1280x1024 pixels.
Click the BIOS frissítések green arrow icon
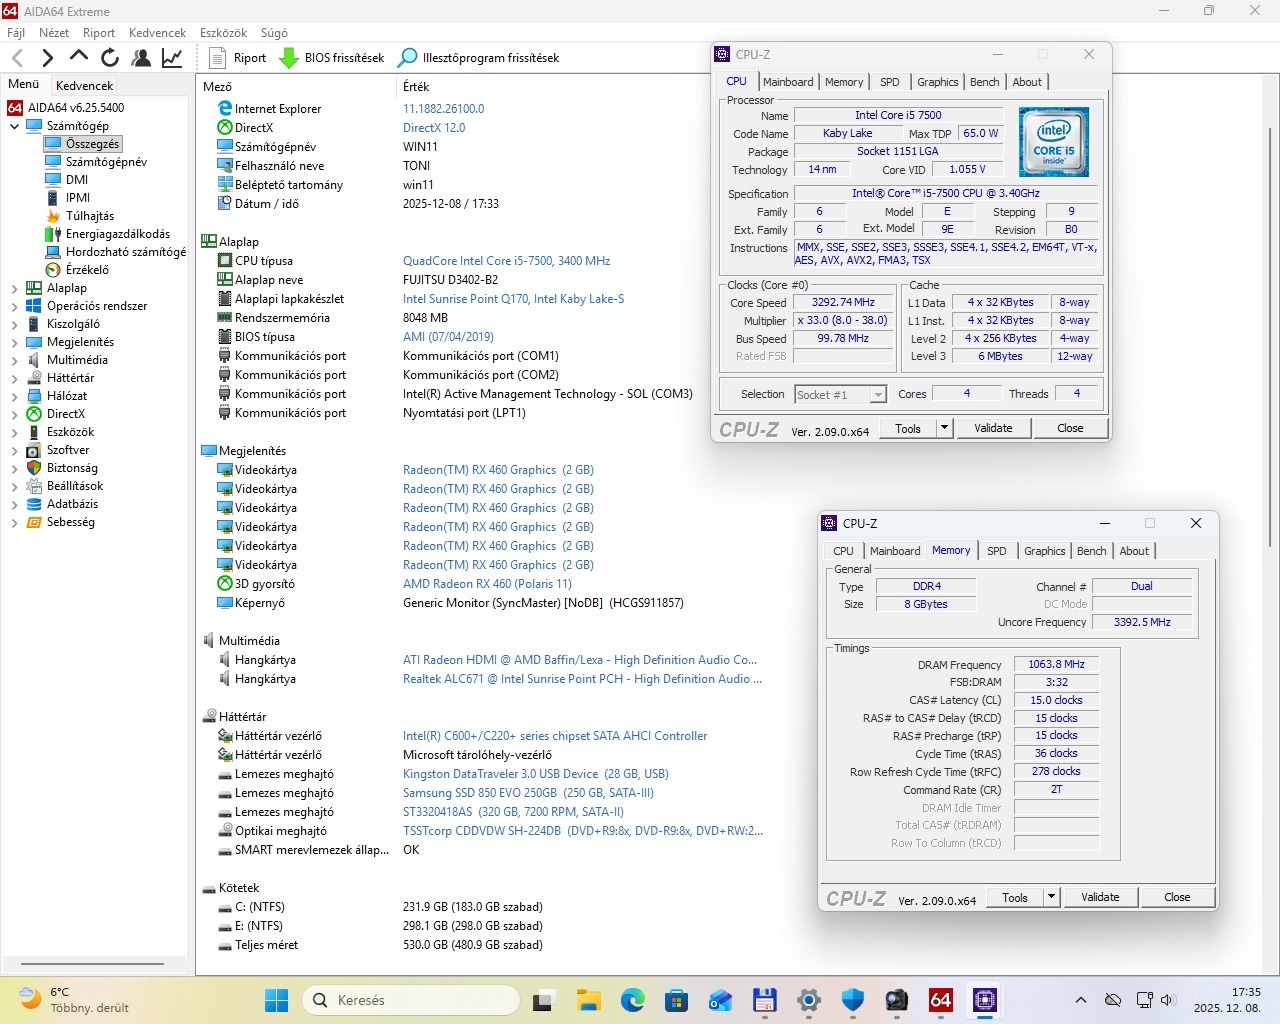(289, 58)
